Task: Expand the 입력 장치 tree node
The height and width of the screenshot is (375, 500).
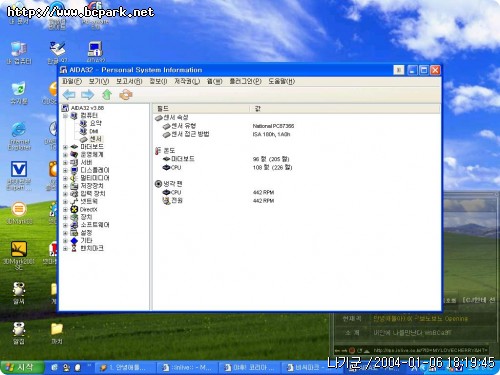Action: [x=65, y=194]
